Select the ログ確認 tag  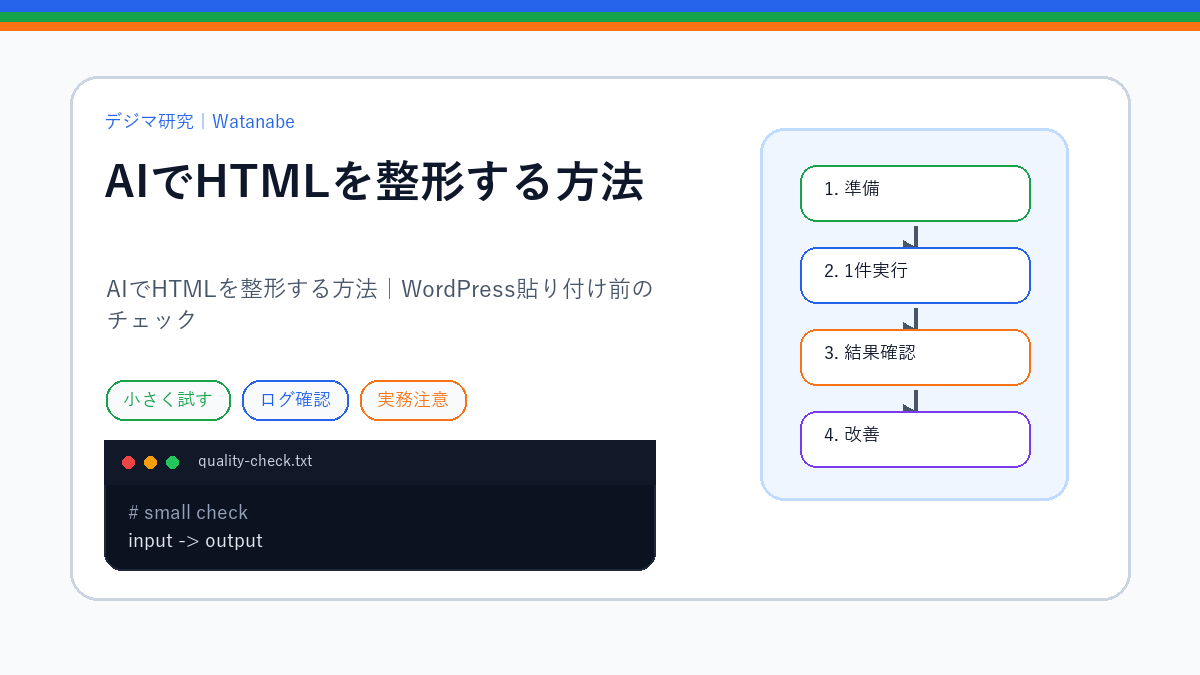[295, 400]
